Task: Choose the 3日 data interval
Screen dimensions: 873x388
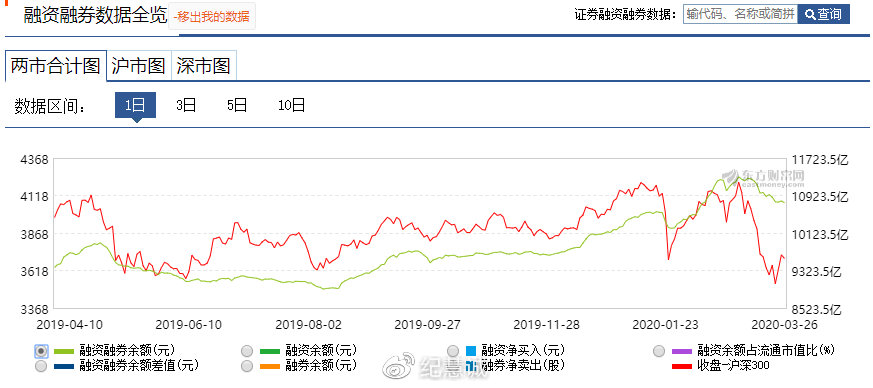Action: pos(186,105)
